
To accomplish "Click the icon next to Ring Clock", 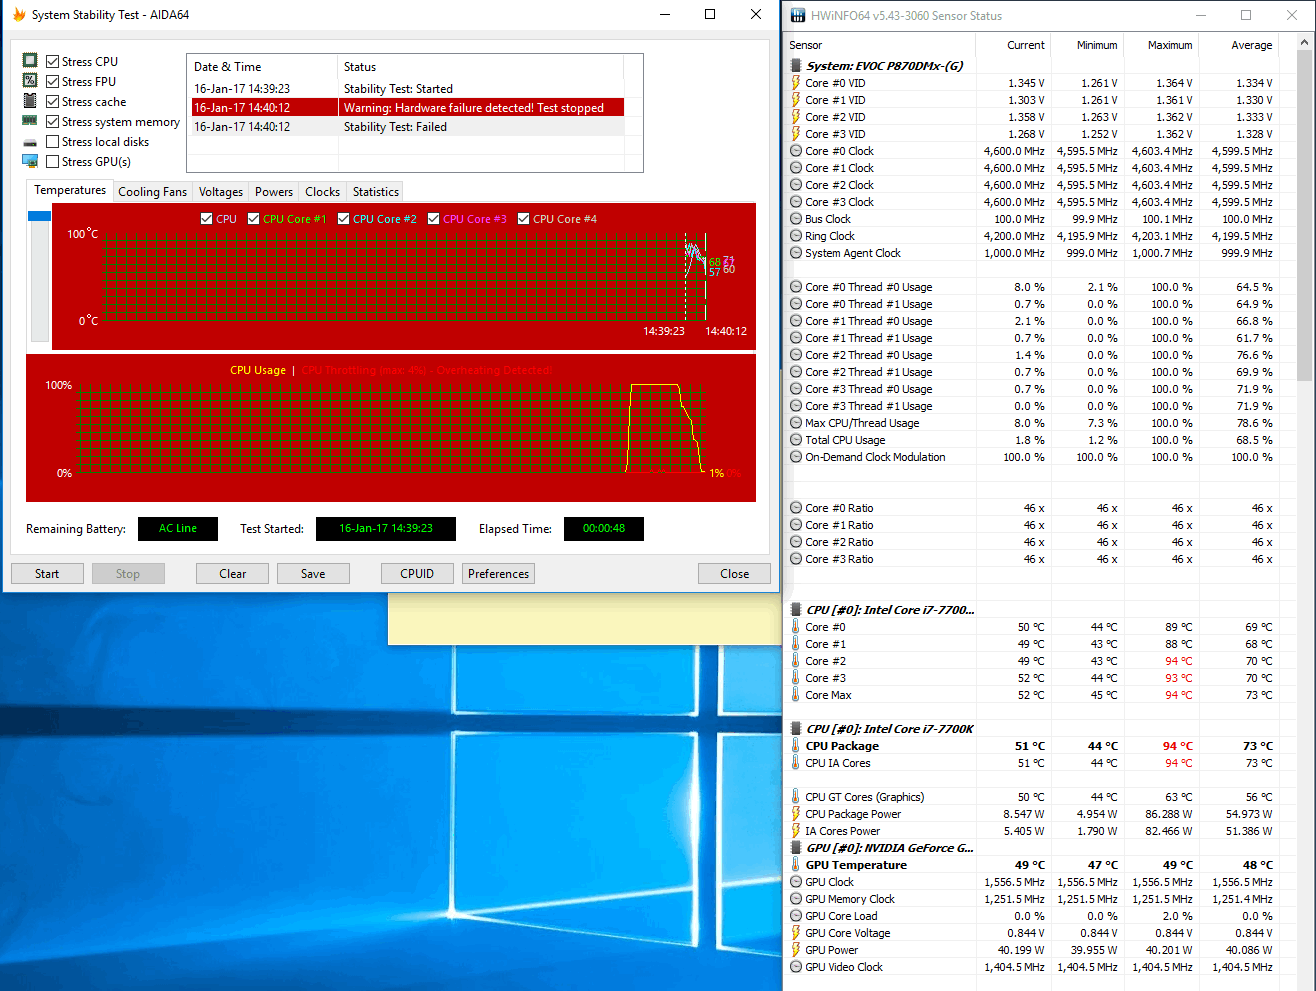I will (x=796, y=236).
